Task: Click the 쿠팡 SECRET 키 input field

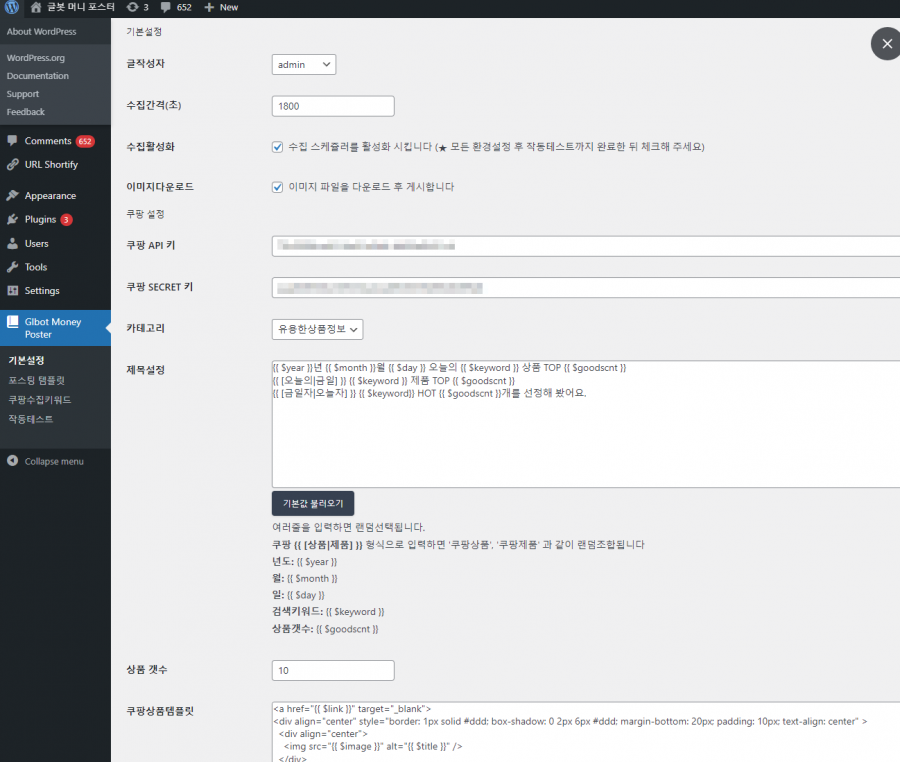Action: (x=586, y=287)
